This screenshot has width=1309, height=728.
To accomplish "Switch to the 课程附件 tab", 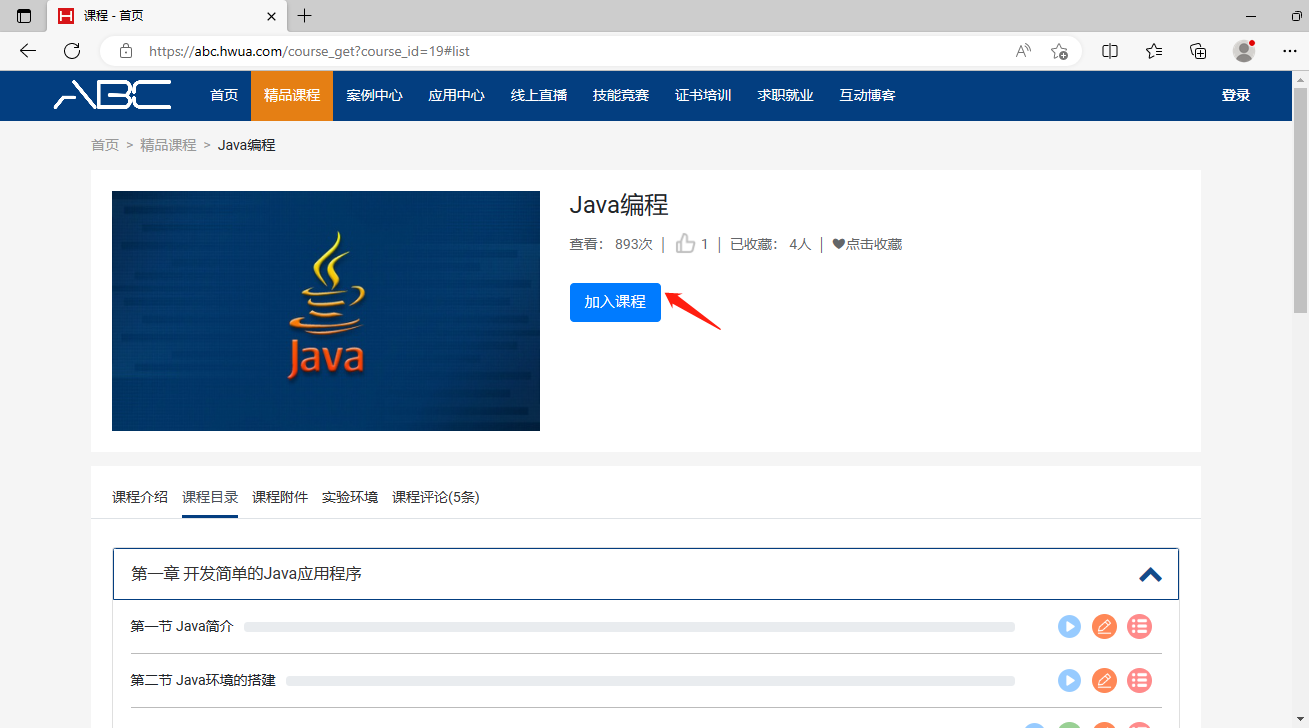I will pyautogui.click(x=280, y=497).
